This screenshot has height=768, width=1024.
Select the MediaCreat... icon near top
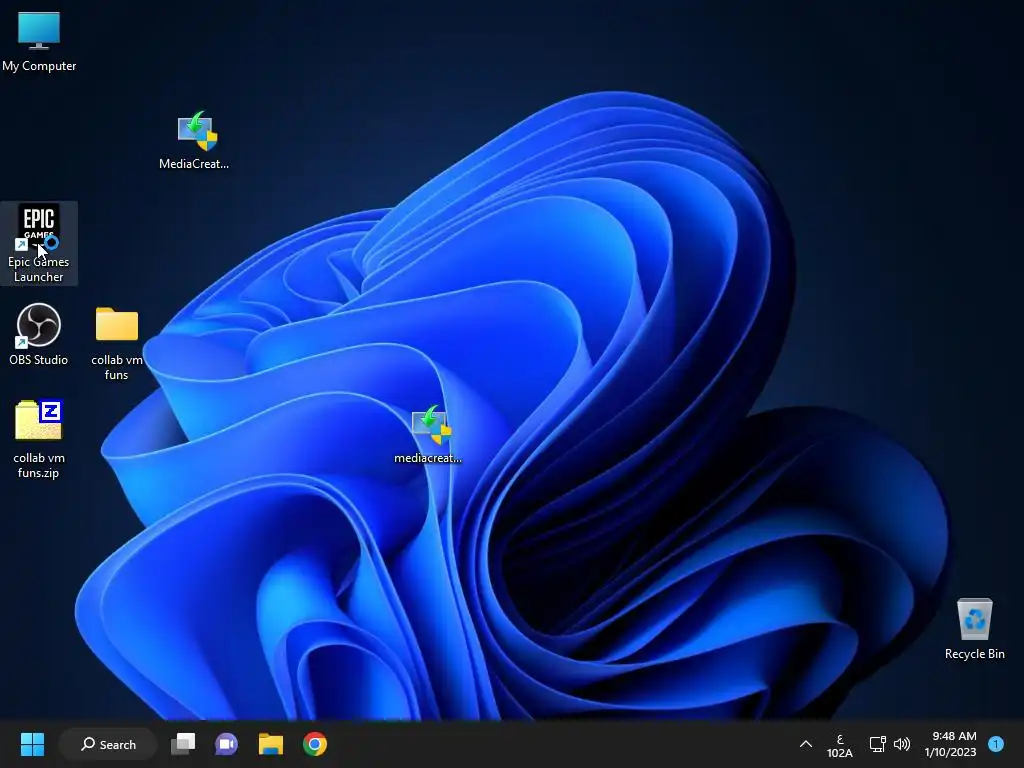(194, 139)
